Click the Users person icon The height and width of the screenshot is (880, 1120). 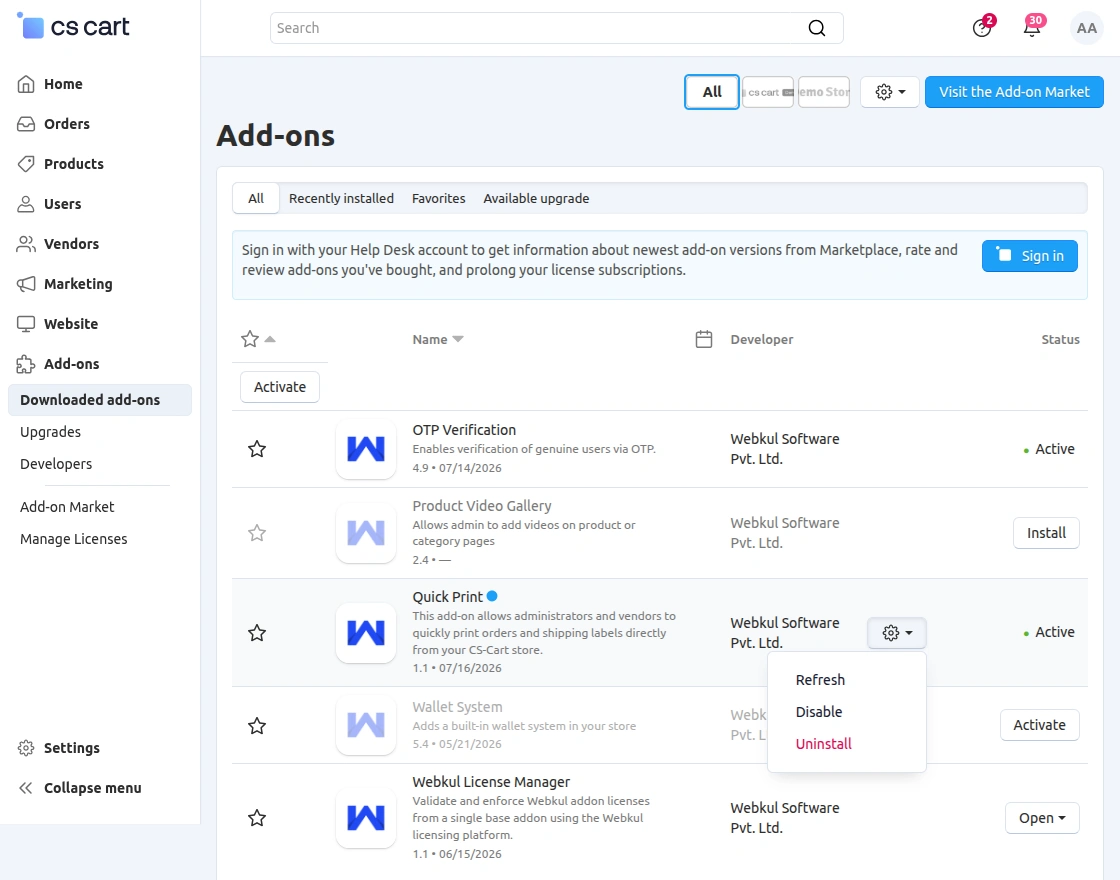coord(26,204)
